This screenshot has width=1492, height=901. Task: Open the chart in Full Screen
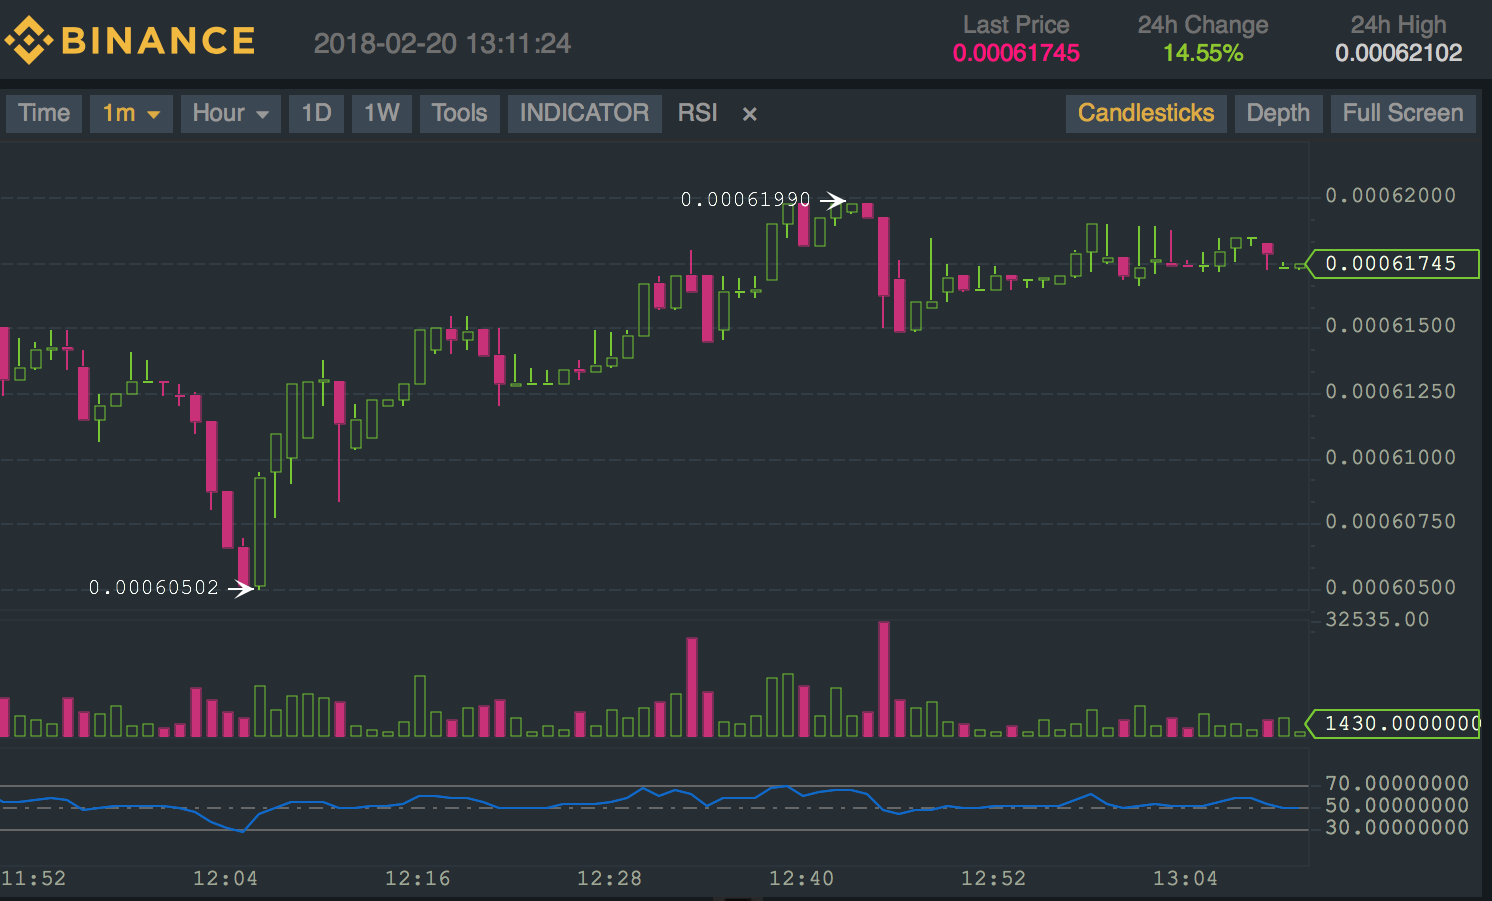click(1403, 113)
